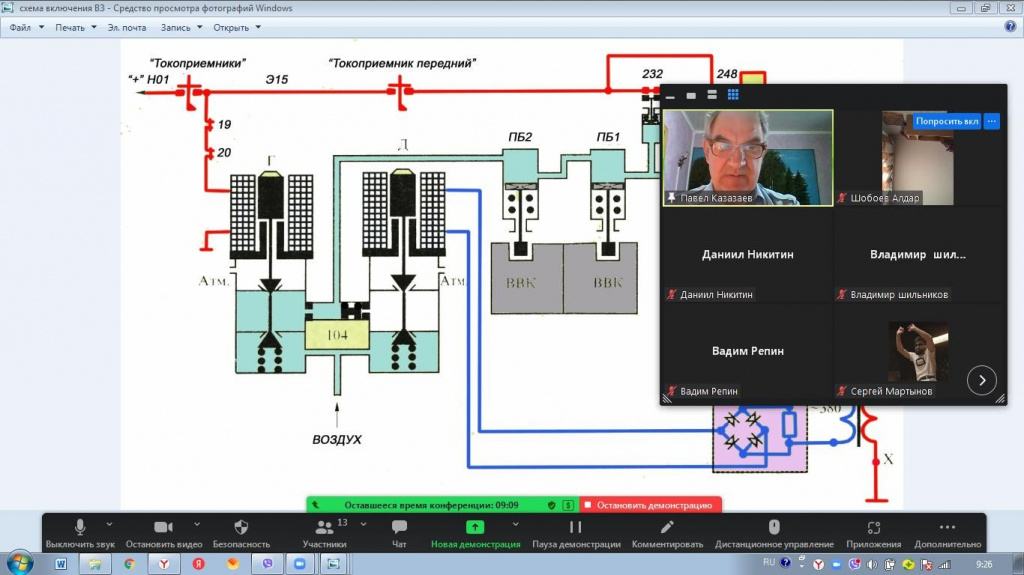This screenshot has width=1024, height=575.
Task: Stop camera with Остановить видео
Action: point(163,533)
